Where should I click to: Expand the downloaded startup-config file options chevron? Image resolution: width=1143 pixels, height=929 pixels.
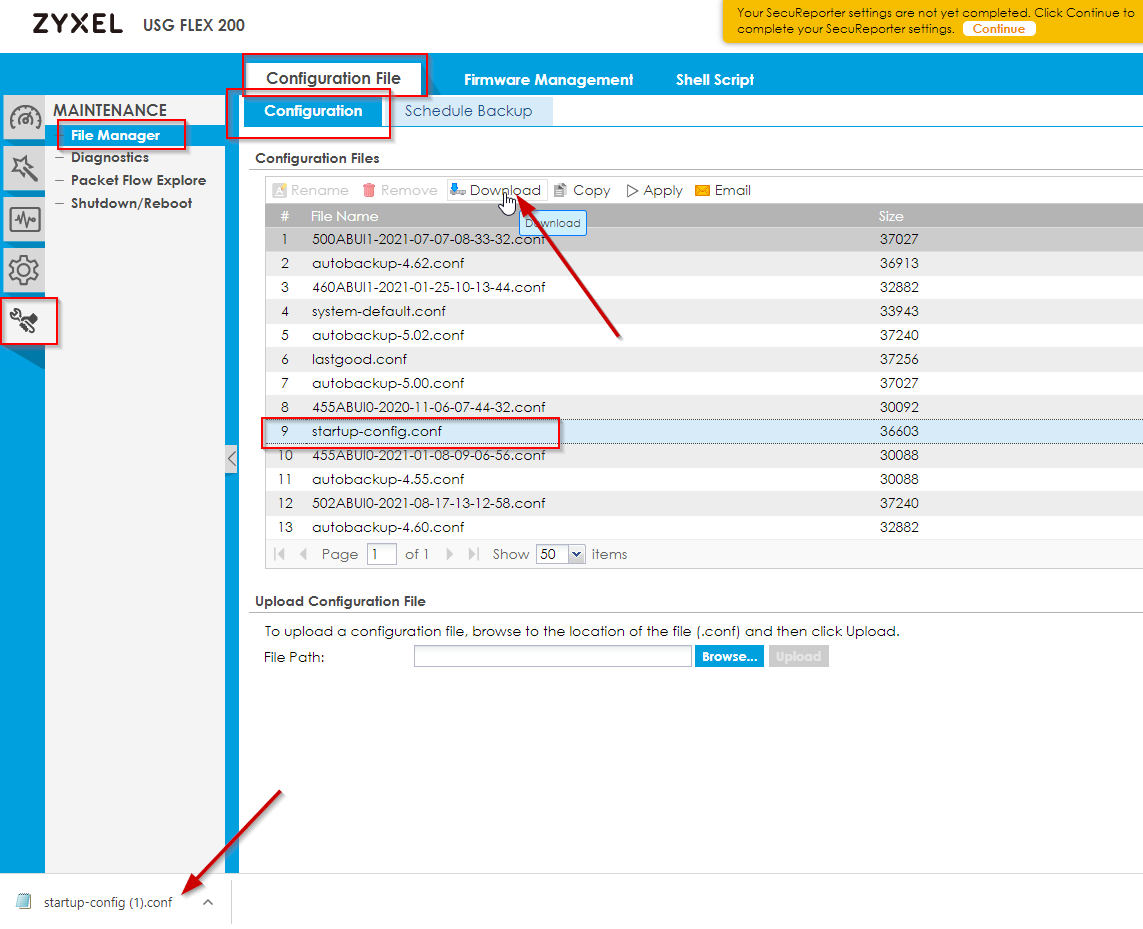[208, 902]
